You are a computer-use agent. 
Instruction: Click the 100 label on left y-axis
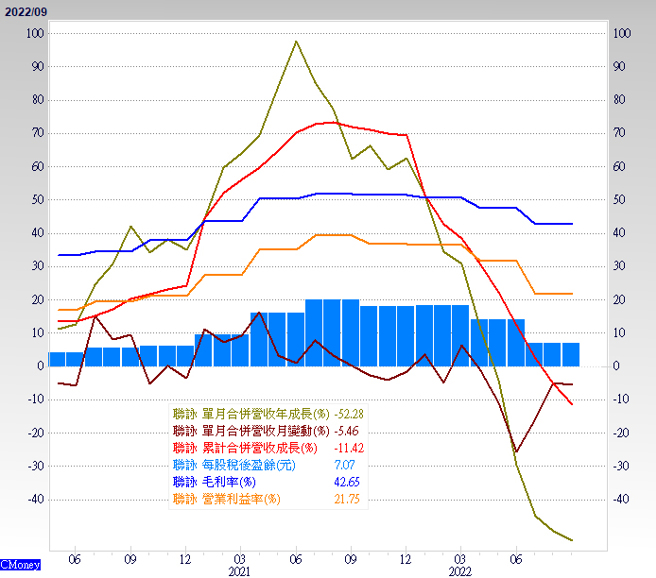coord(35,33)
